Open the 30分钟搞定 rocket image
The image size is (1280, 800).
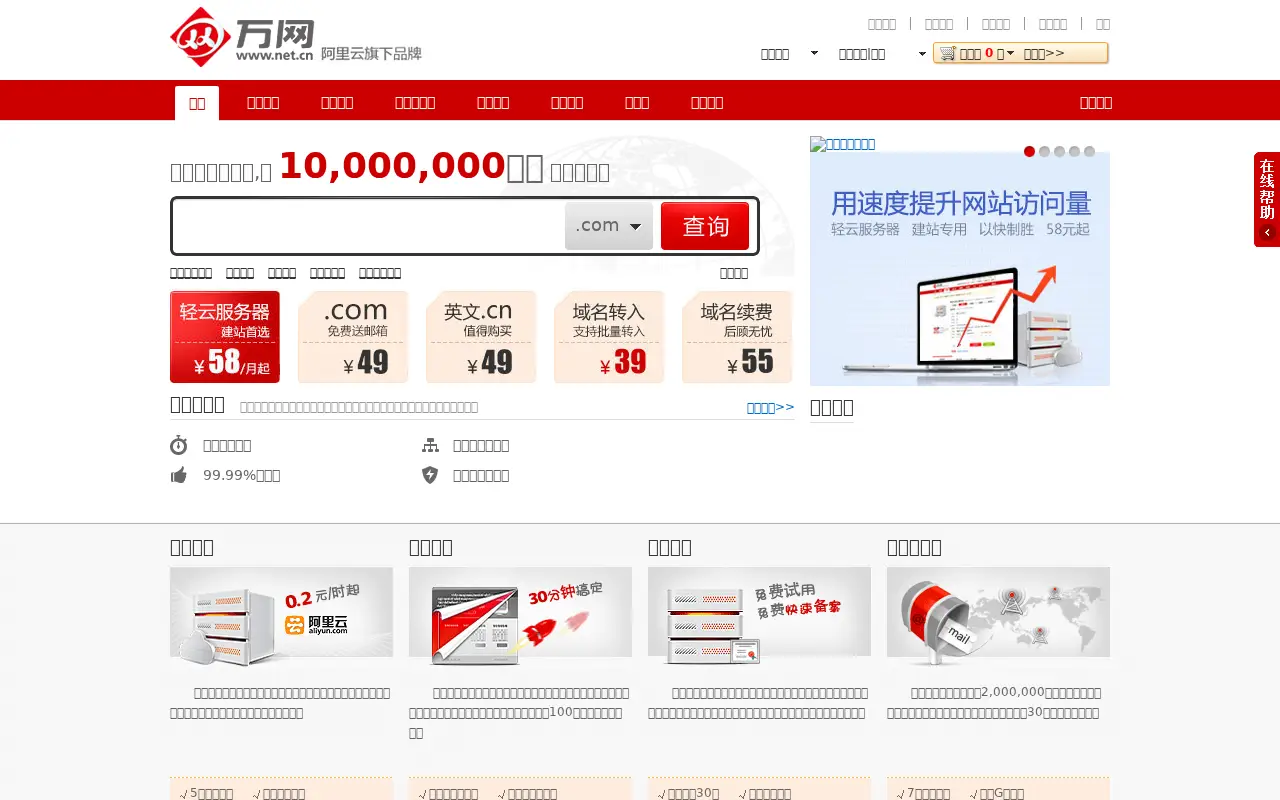click(x=520, y=617)
